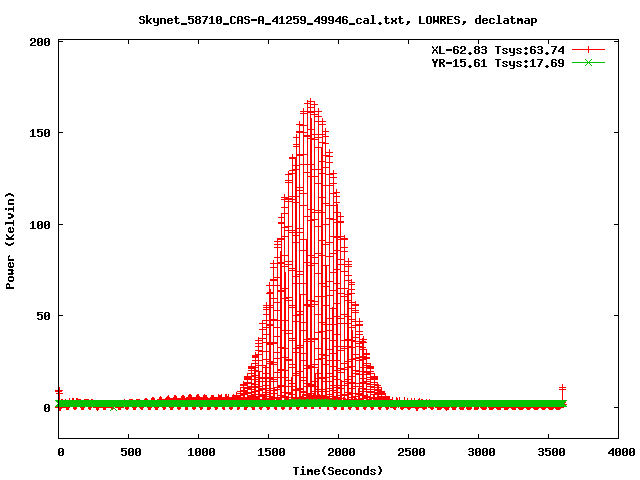Click the green YR legend line sample
Screen dimensions: 640x480
pyautogui.click(x=588, y=63)
